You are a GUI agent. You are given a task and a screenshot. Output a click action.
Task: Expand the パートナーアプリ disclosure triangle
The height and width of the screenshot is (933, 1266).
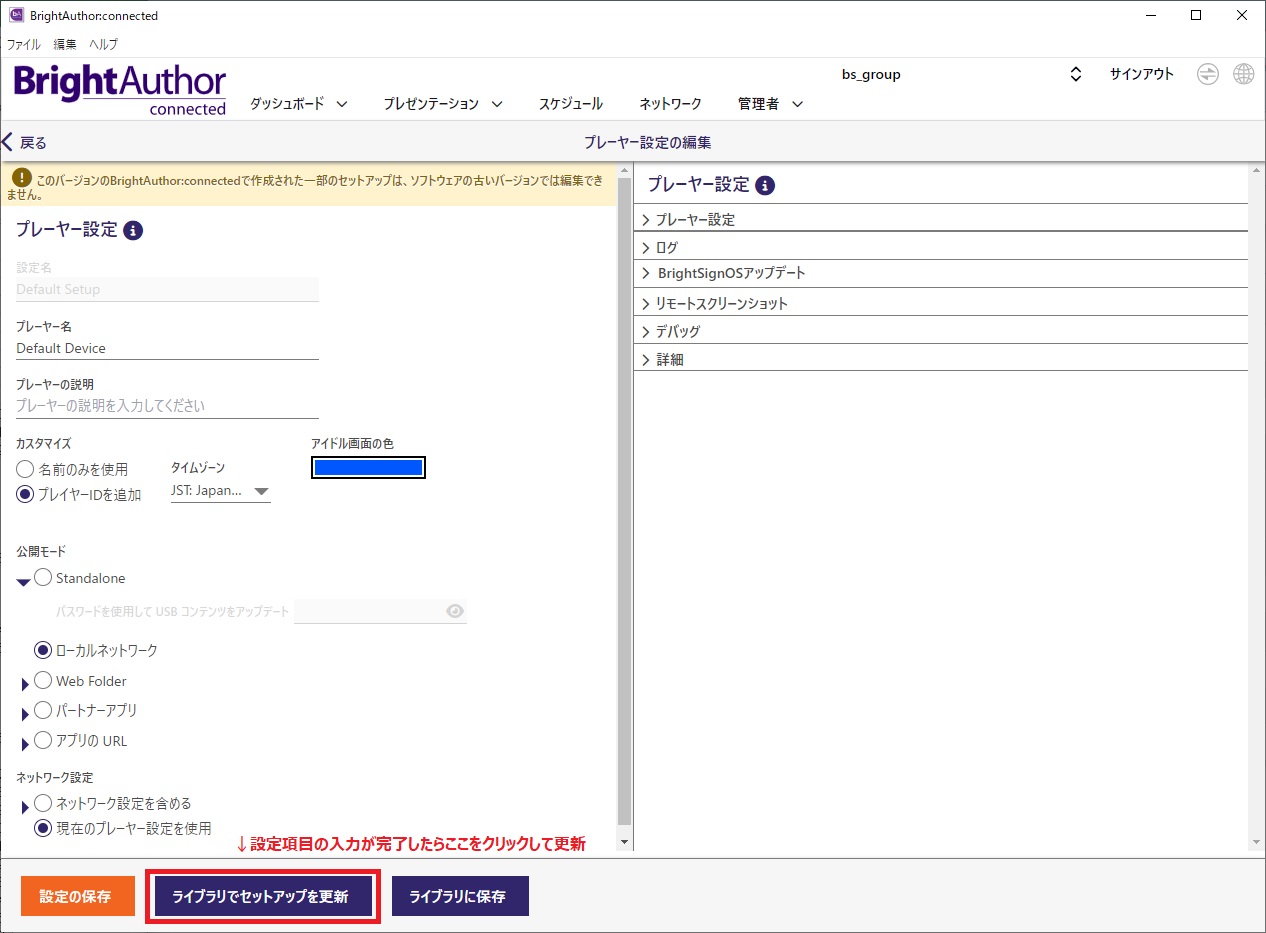[25, 715]
